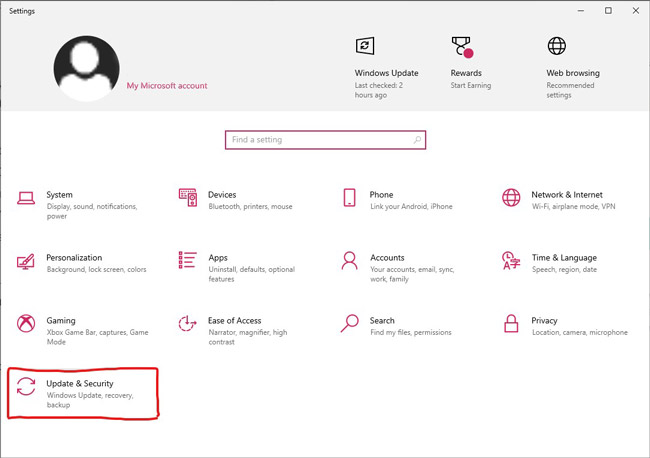The image size is (650, 458).
Task: Click 'Speech, region, date' description
Action: tap(565, 269)
